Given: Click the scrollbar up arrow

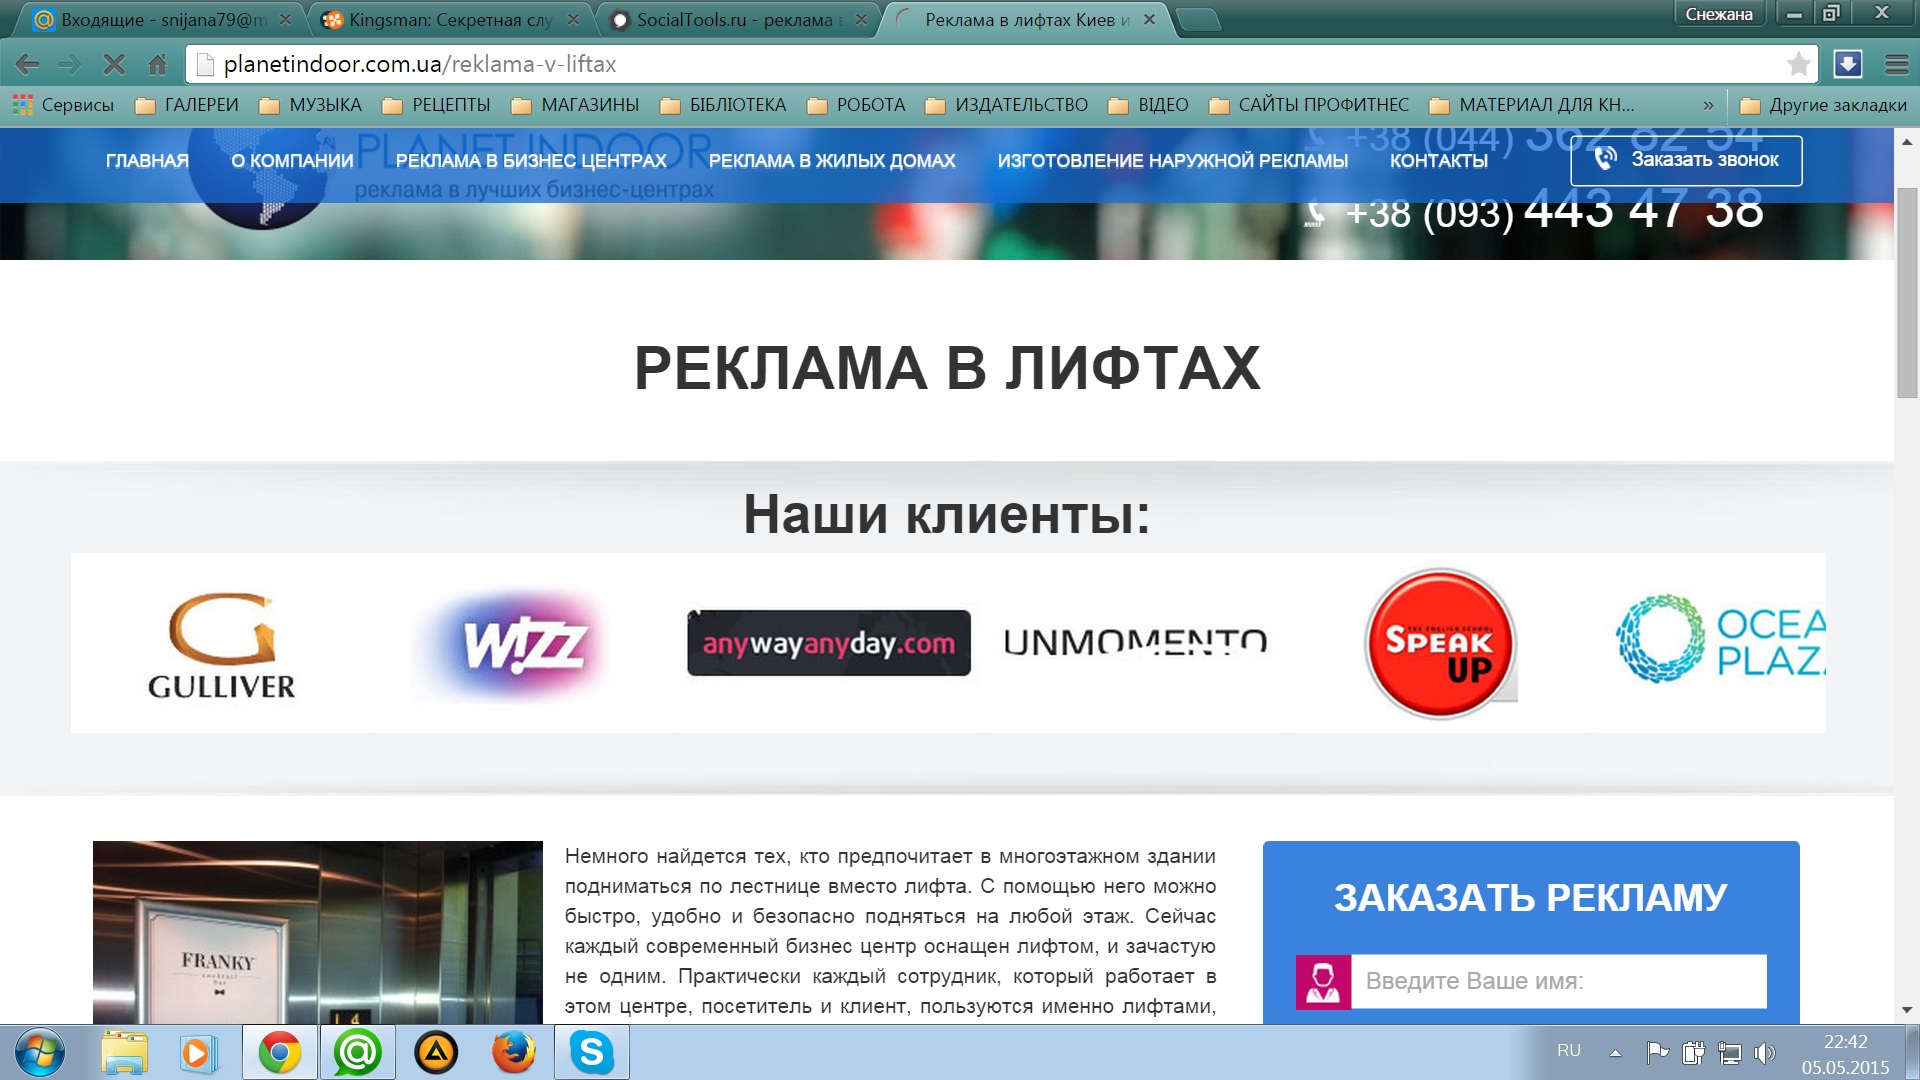Looking at the screenshot, I should tap(1906, 142).
